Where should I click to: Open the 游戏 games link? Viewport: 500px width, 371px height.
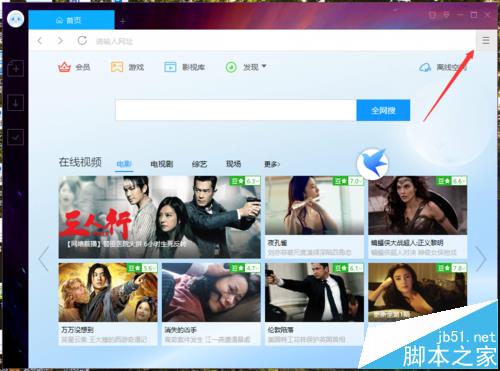click(136, 67)
